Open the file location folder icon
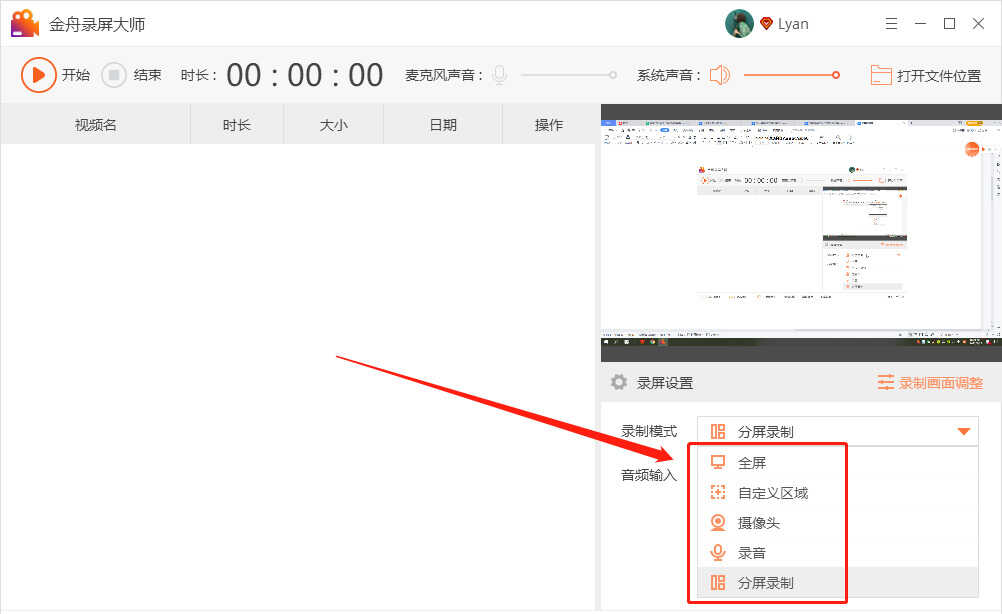1002x614 pixels. point(880,75)
